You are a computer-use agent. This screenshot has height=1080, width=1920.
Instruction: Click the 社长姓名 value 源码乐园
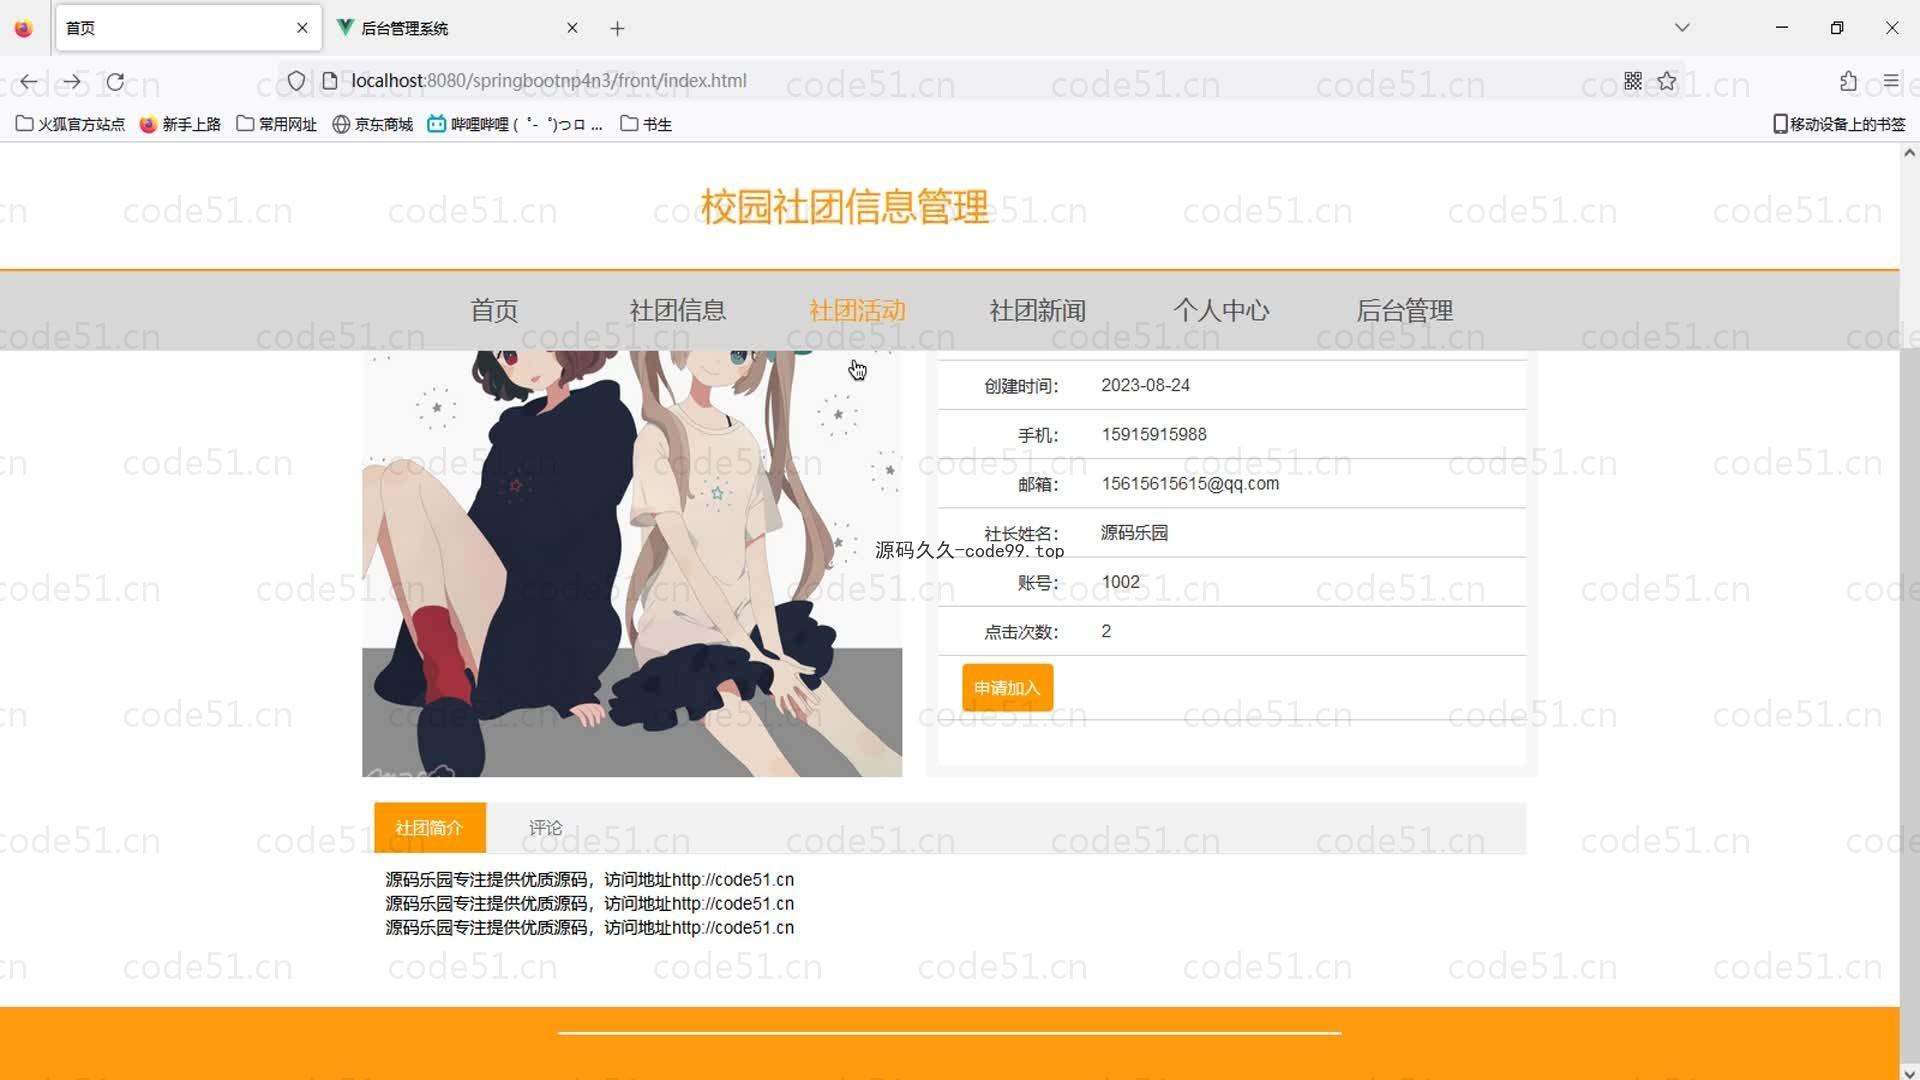pyautogui.click(x=1134, y=532)
